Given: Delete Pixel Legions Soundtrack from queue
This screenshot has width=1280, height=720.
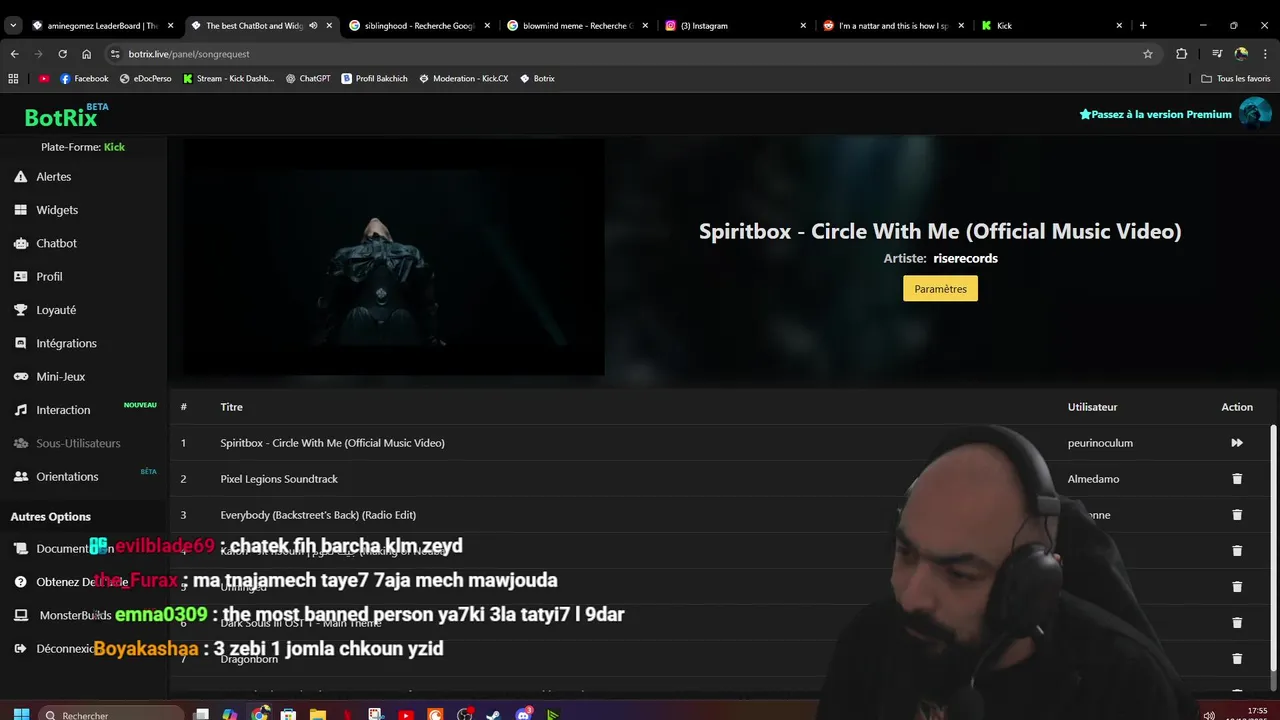Looking at the screenshot, I should pyautogui.click(x=1237, y=479).
